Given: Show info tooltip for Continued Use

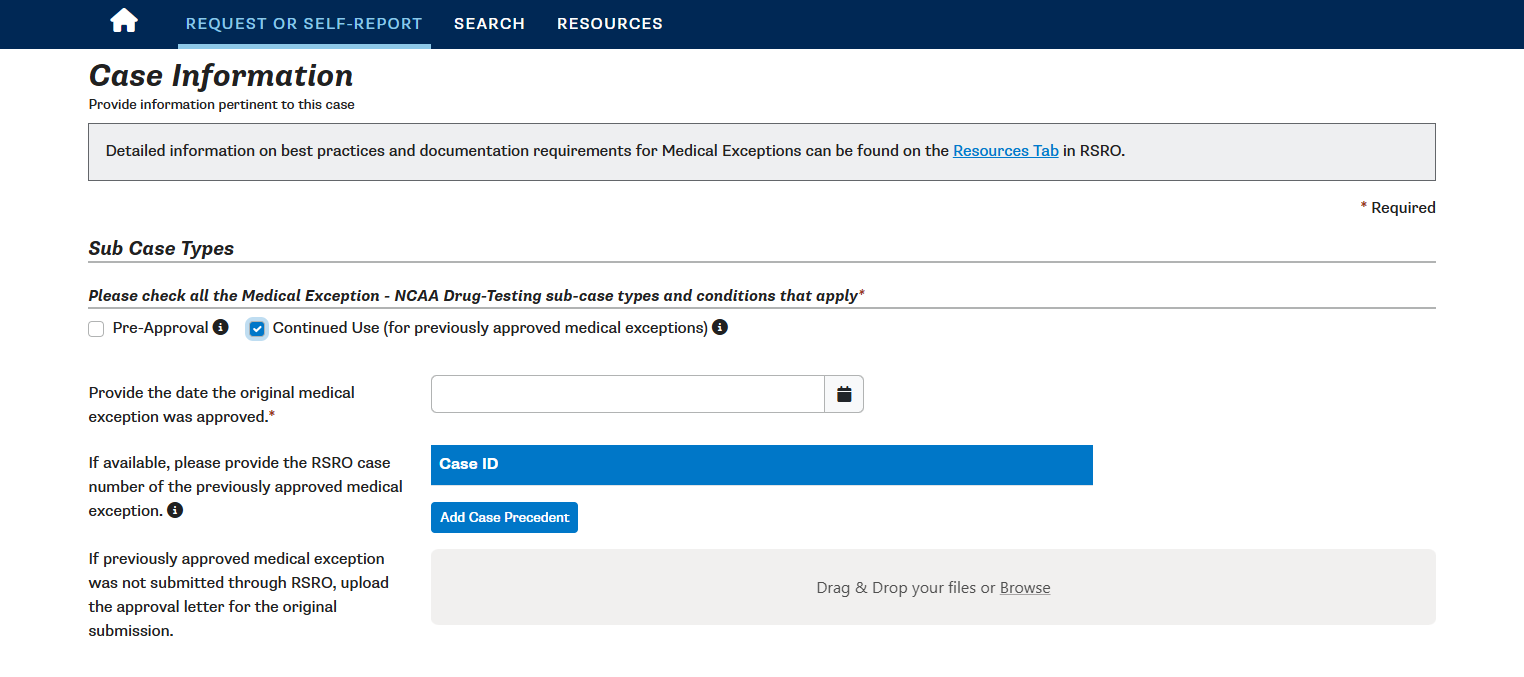Looking at the screenshot, I should tap(720, 327).
